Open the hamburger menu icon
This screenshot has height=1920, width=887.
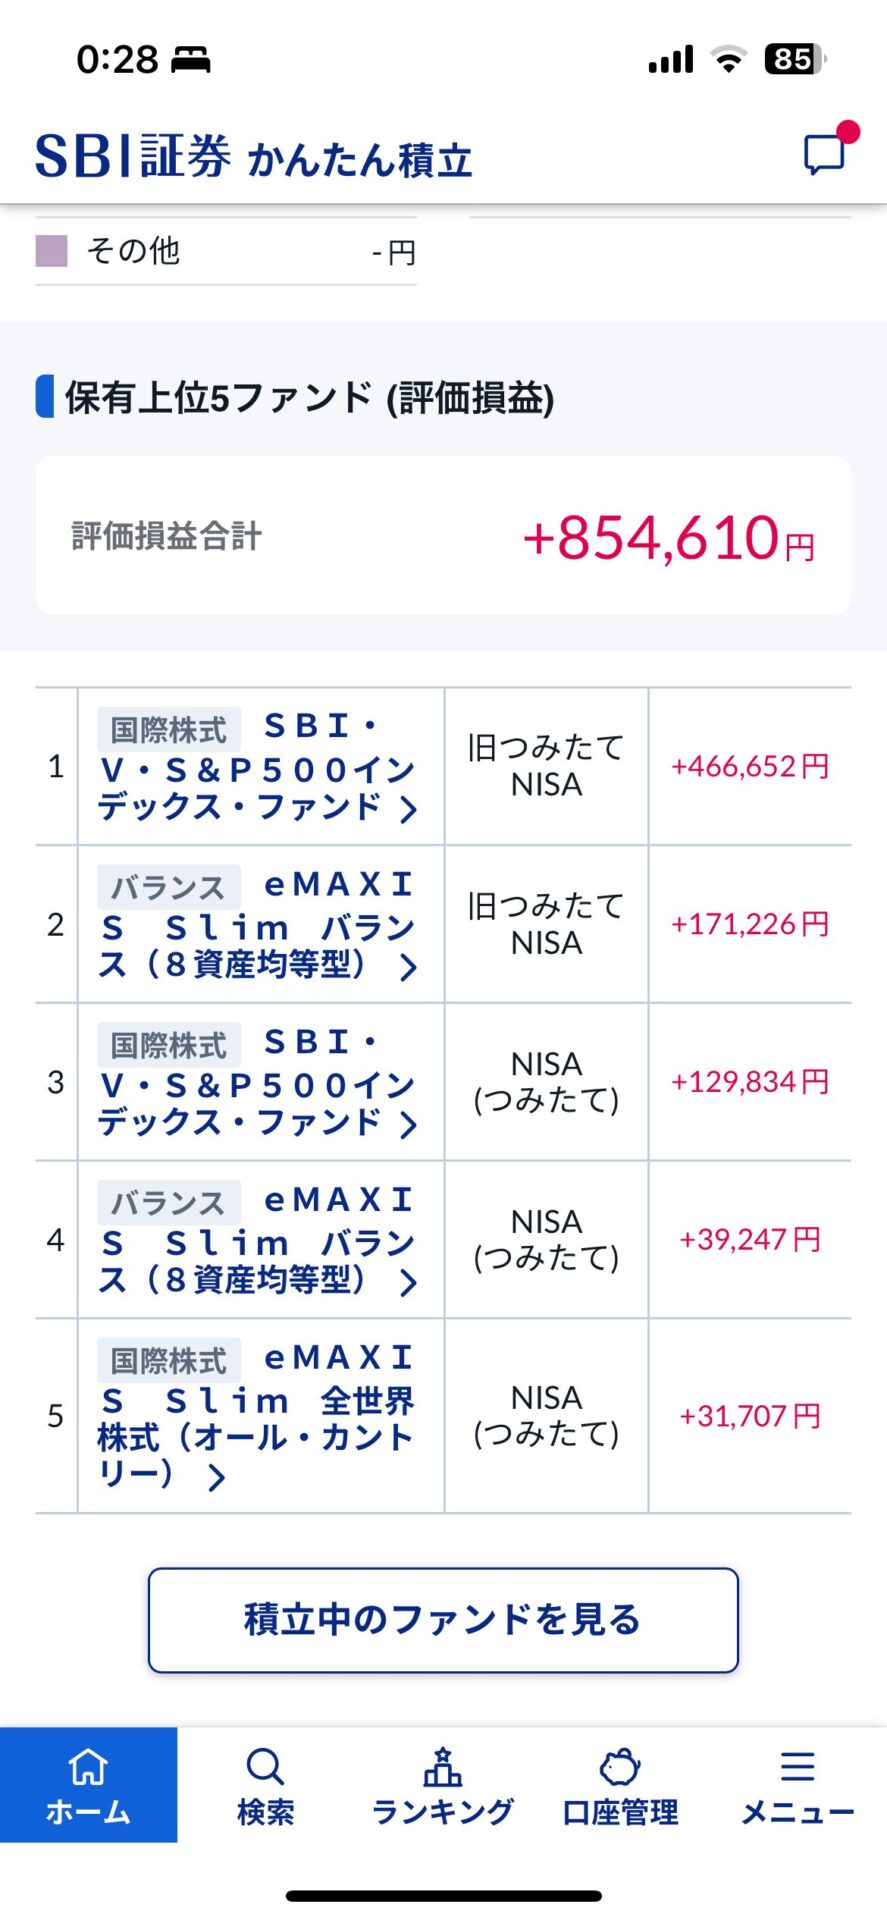click(x=797, y=1767)
